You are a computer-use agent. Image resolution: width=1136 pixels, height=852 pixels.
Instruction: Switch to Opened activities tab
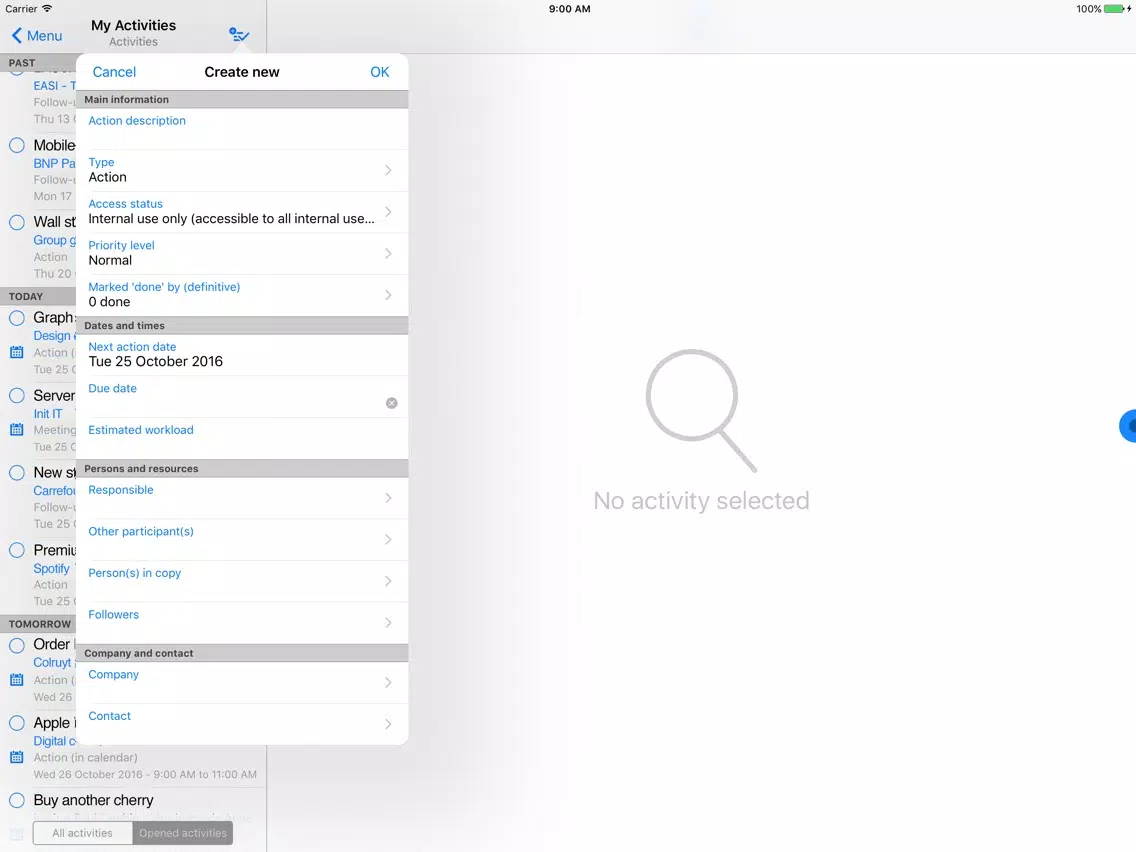point(183,833)
